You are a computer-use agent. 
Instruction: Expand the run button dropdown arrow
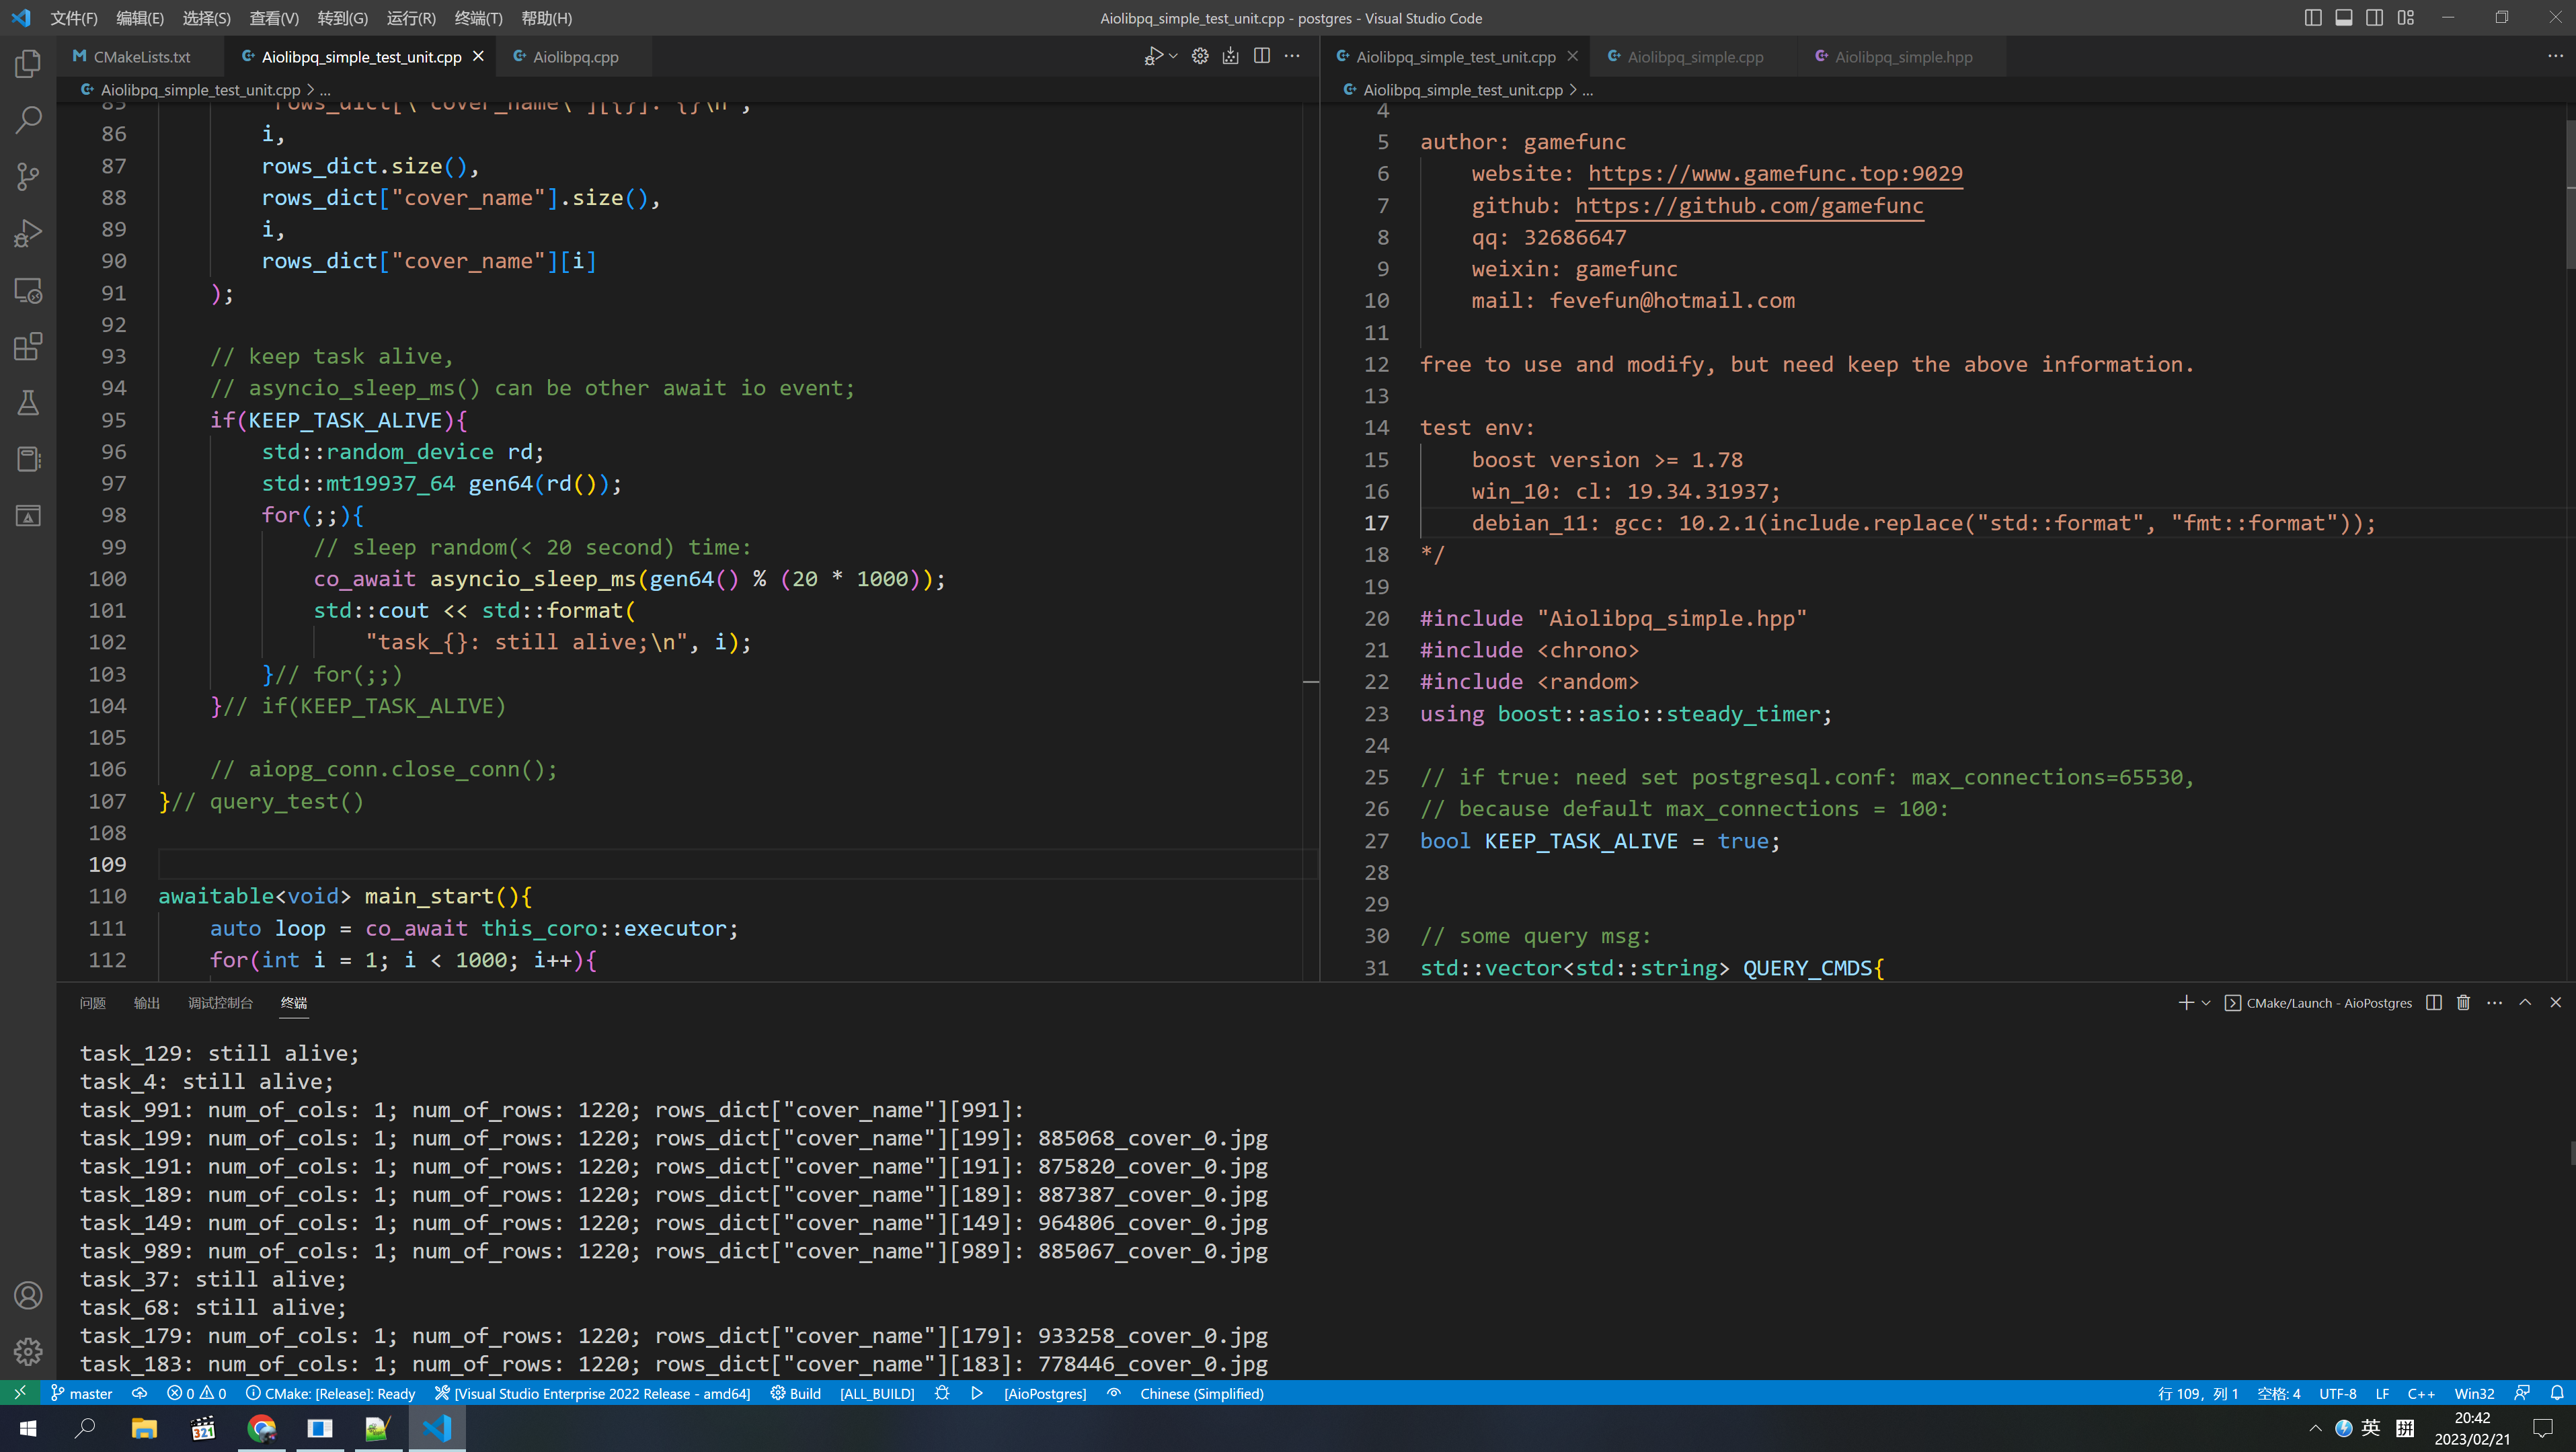click(x=1173, y=56)
